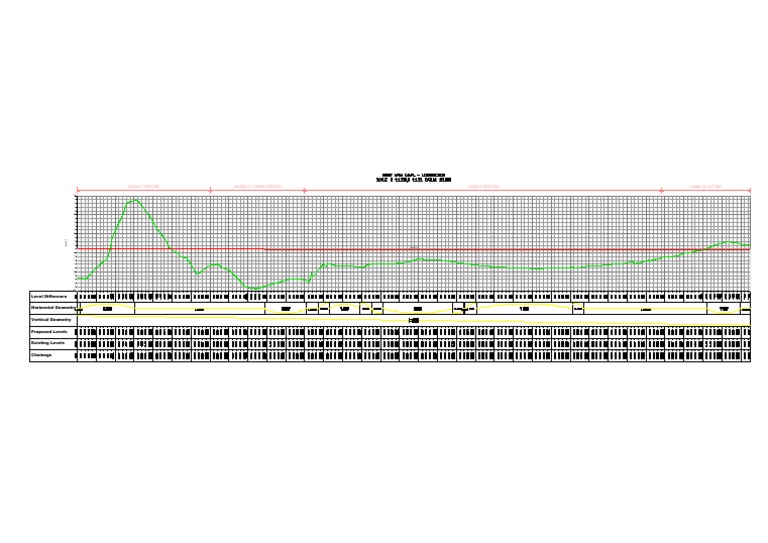
Task: Click the "Chainage" row label
Action: coord(42,355)
